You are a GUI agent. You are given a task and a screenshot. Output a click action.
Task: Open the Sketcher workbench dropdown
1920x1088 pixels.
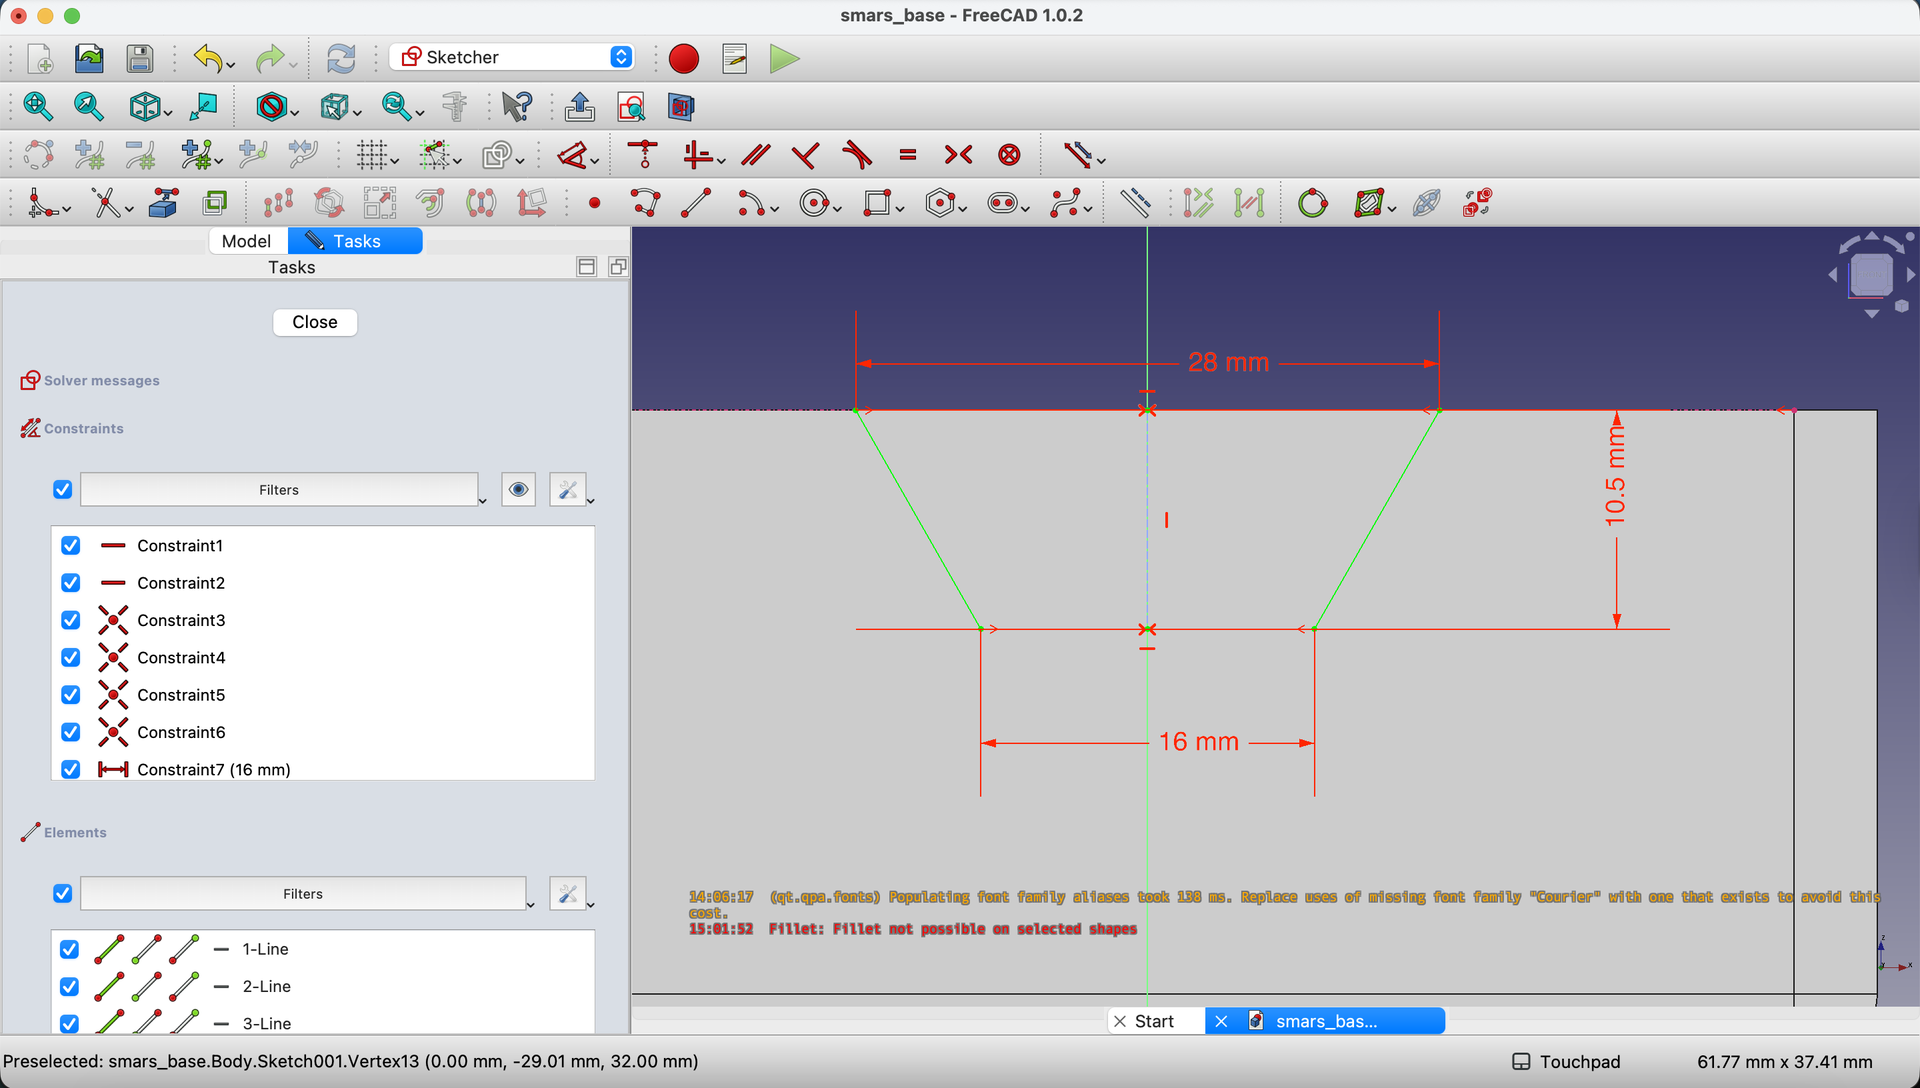[512, 57]
